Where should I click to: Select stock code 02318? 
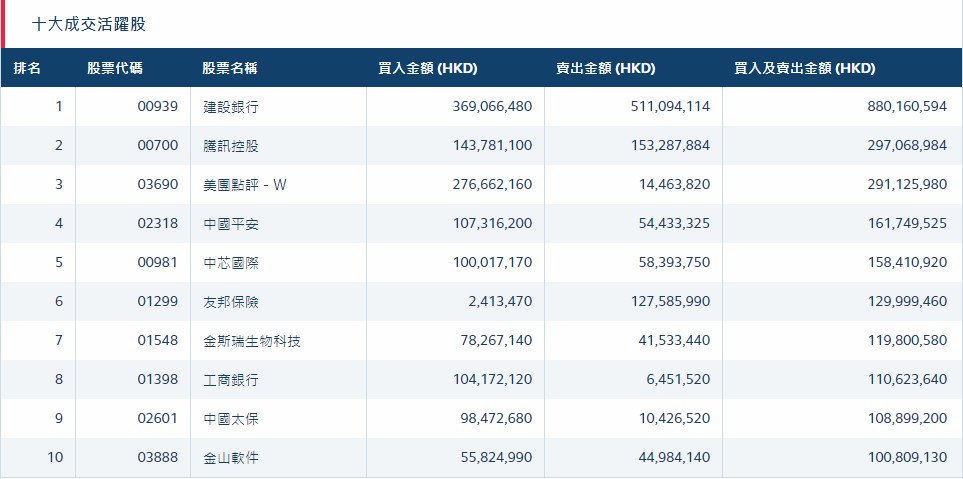pos(158,224)
